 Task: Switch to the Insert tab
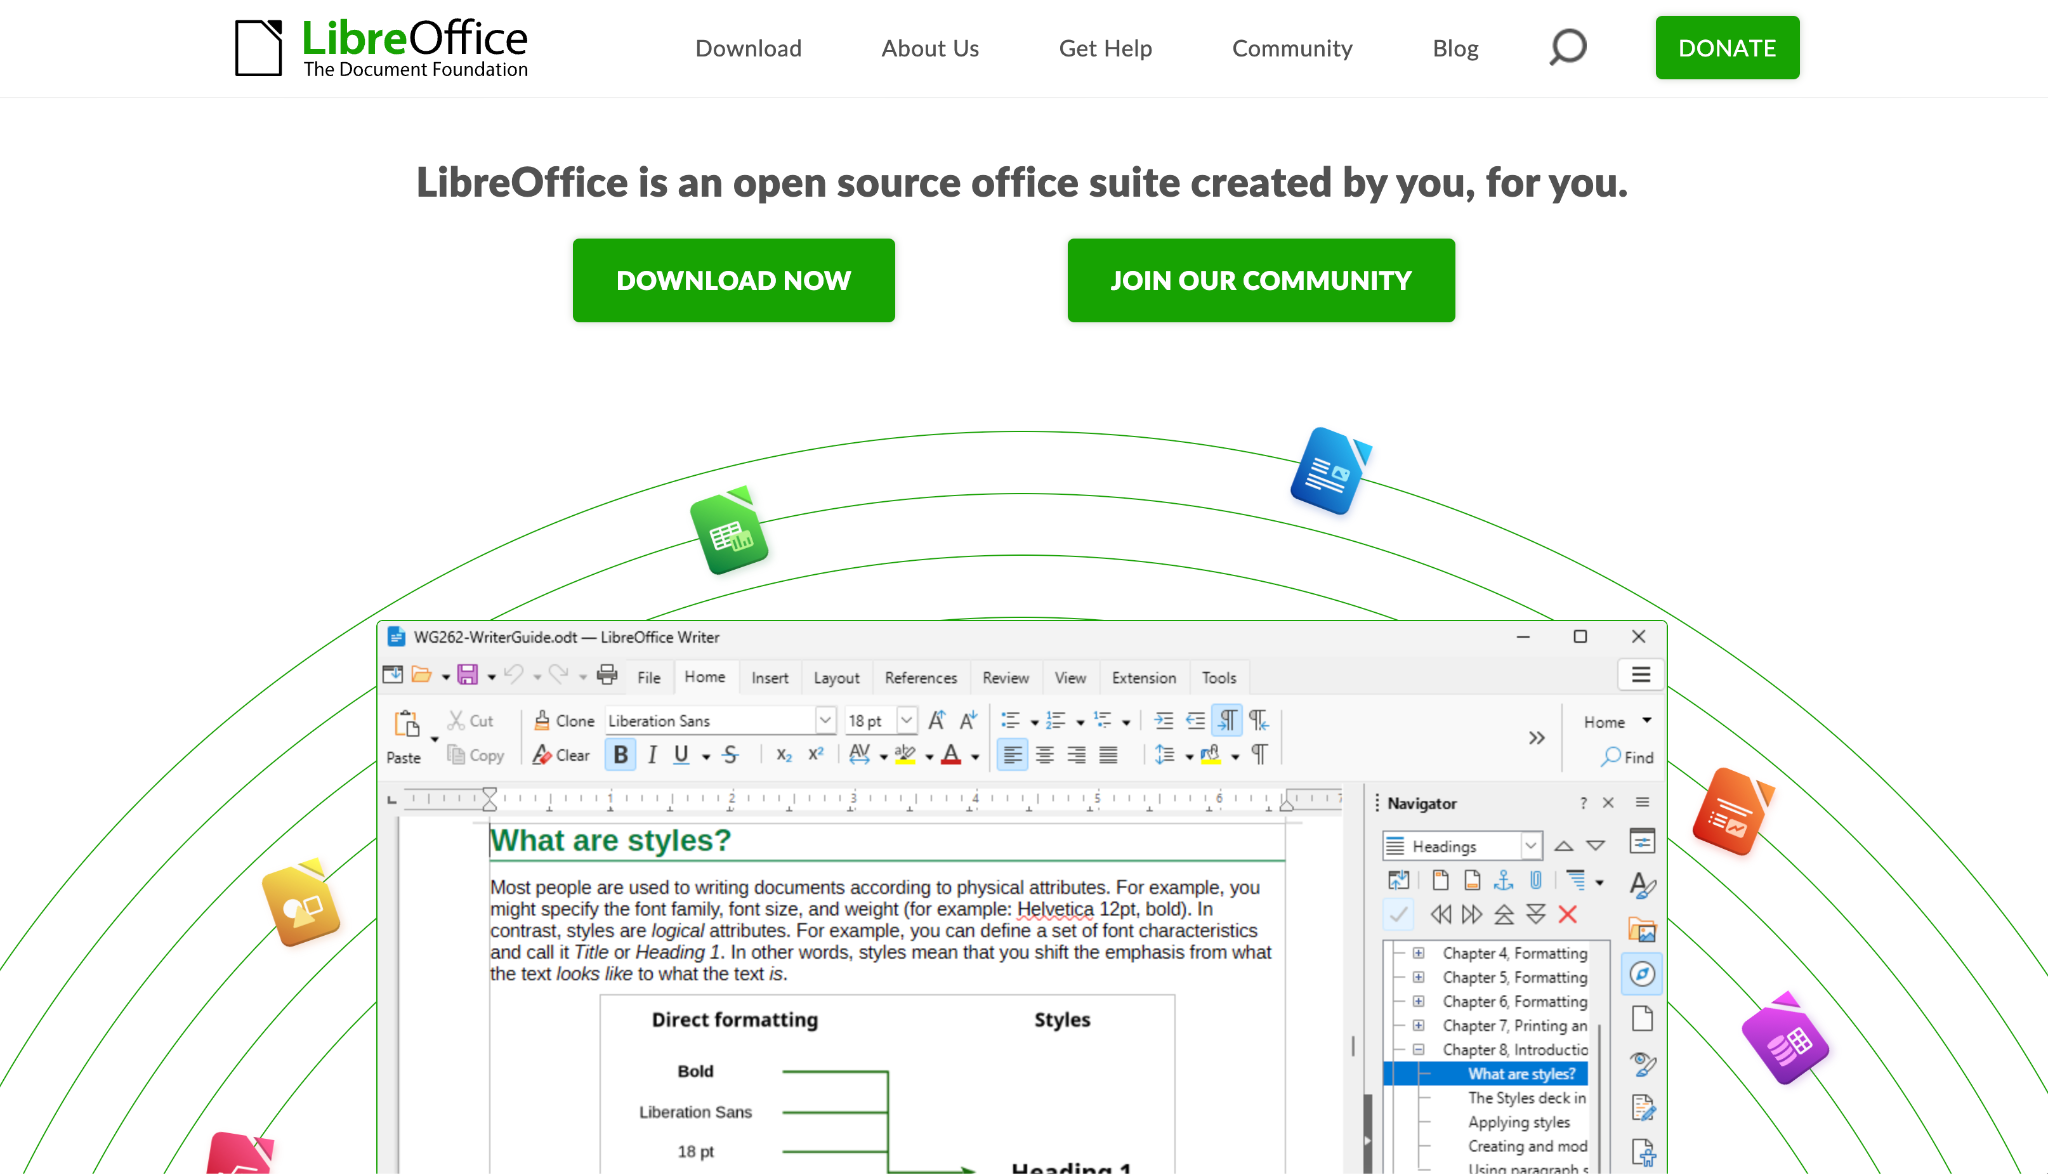(x=770, y=677)
